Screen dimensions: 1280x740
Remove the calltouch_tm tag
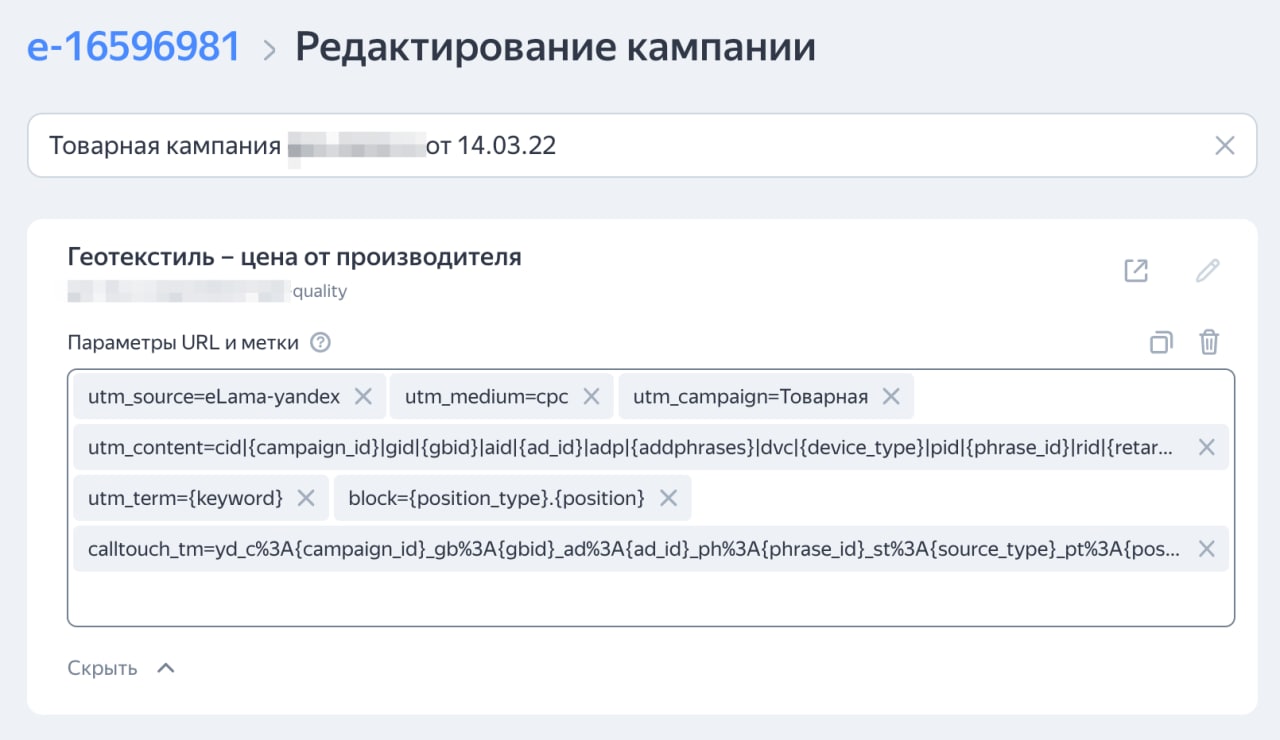(1206, 549)
